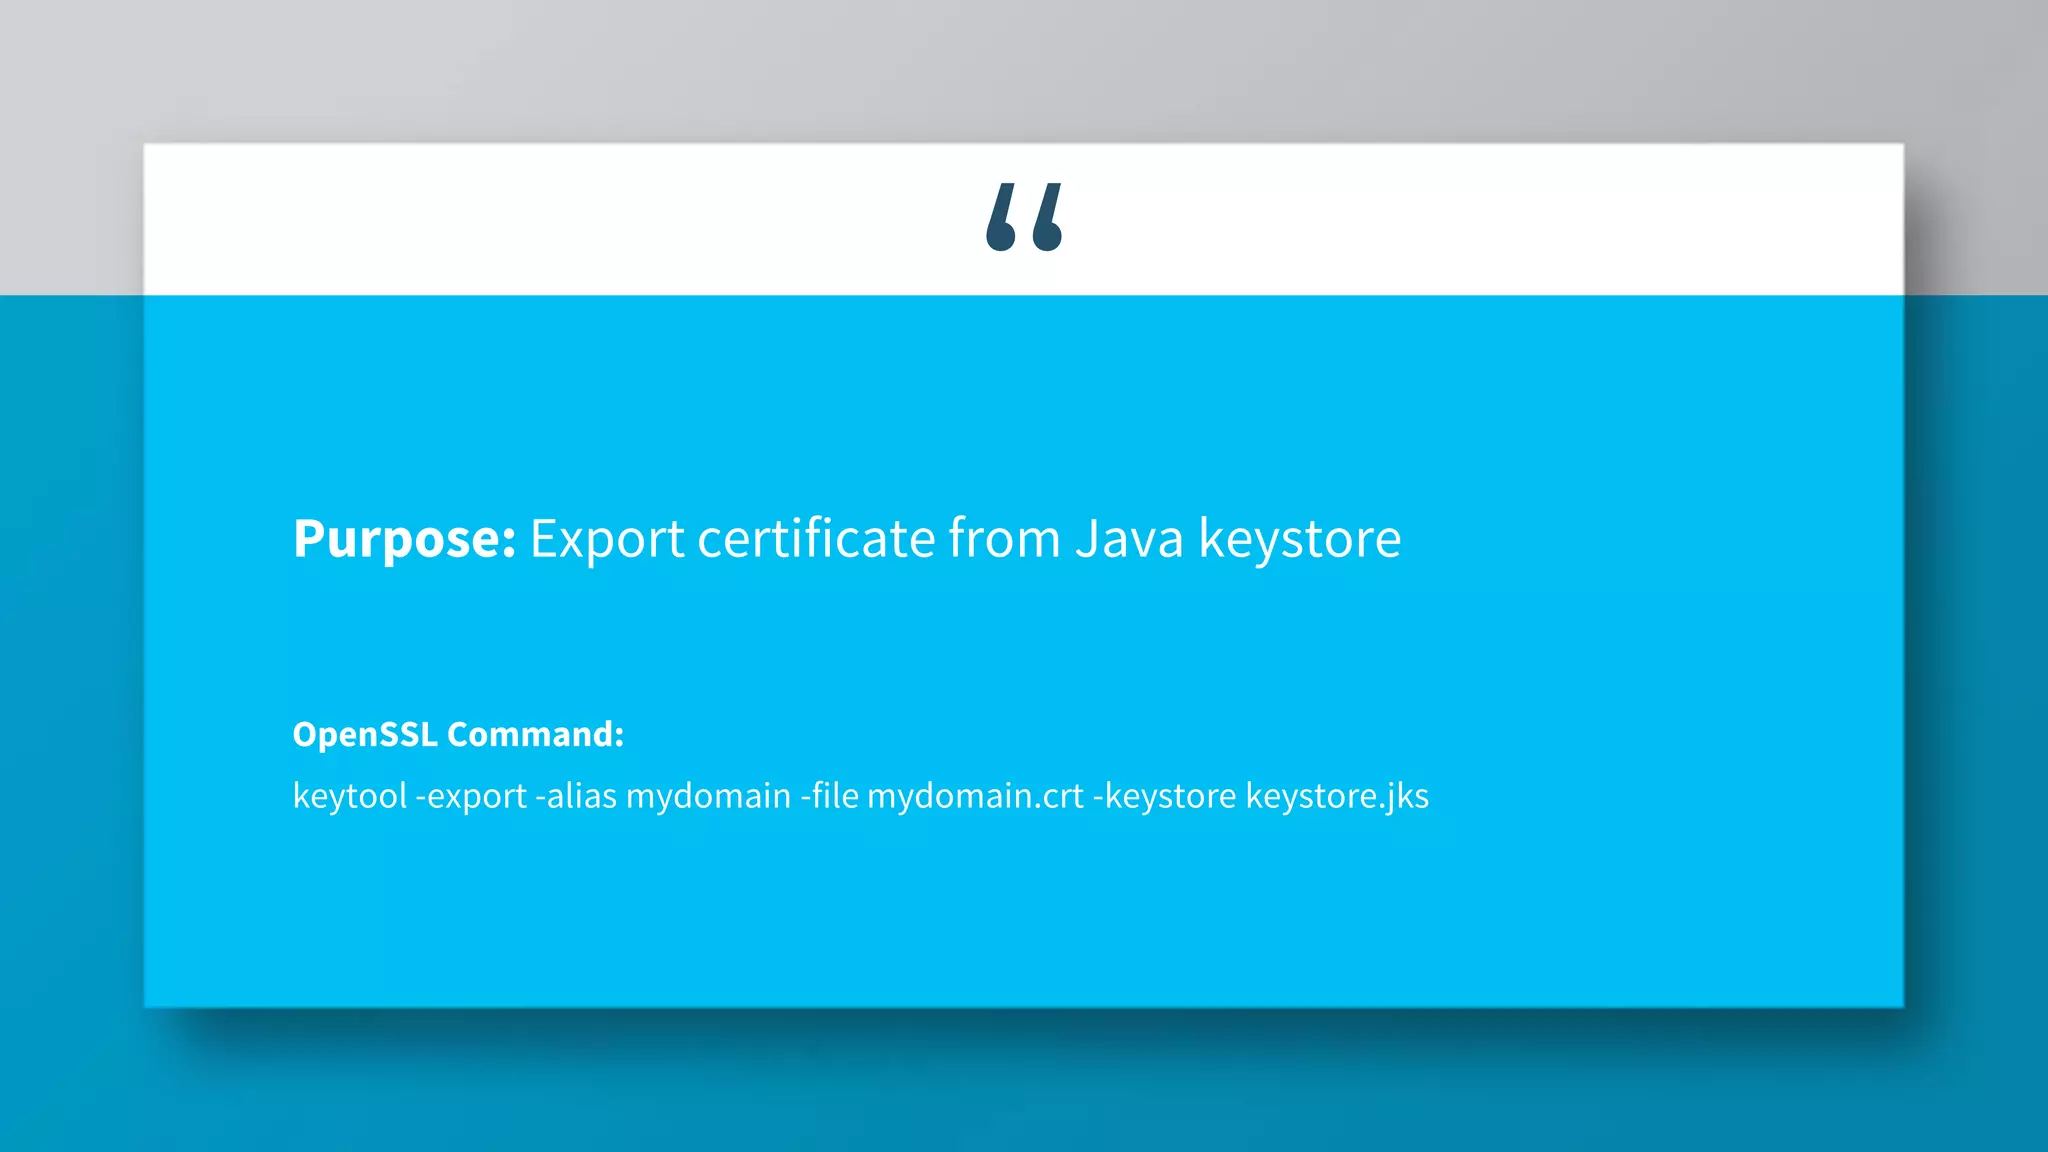Click the word "Export" in the heading

[606, 539]
